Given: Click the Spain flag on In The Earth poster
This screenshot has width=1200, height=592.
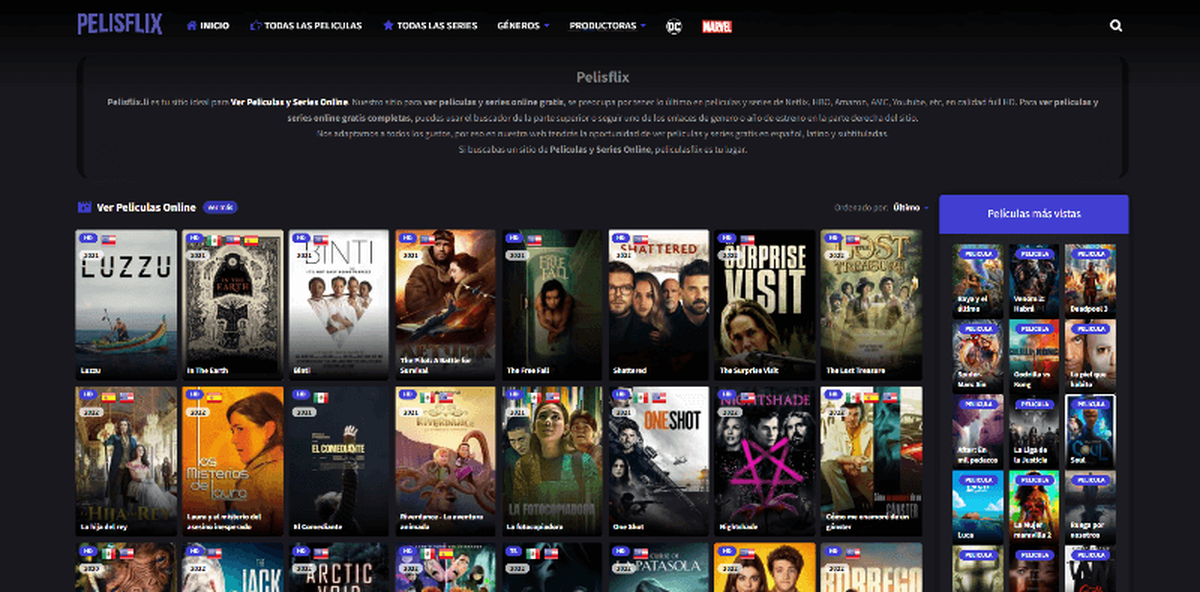Looking at the screenshot, I should coord(251,240).
